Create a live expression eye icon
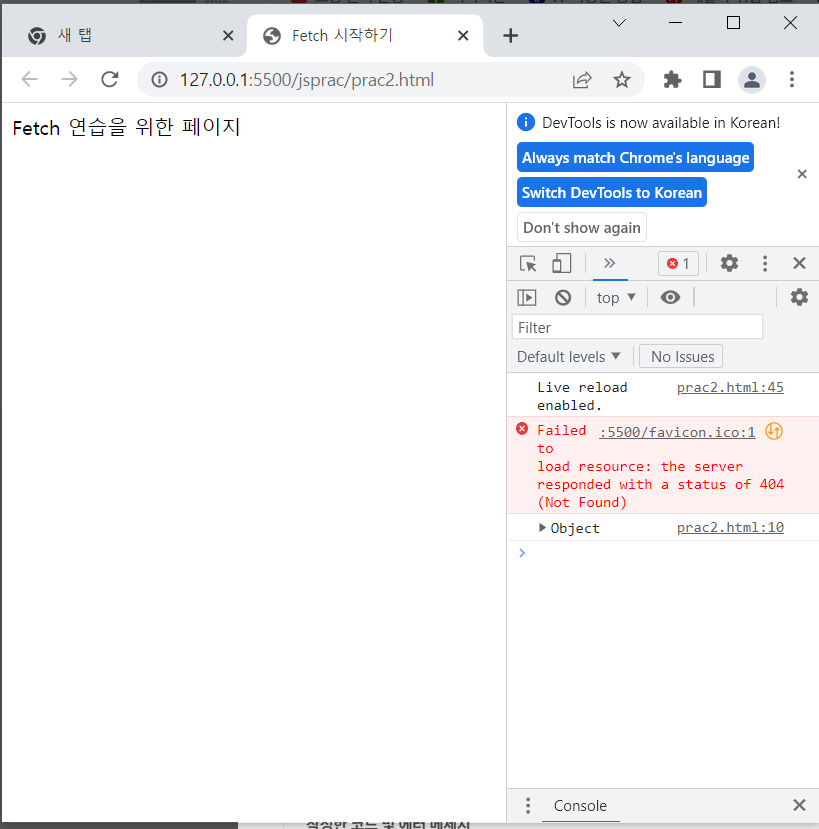The height and width of the screenshot is (829, 819). coord(670,298)
